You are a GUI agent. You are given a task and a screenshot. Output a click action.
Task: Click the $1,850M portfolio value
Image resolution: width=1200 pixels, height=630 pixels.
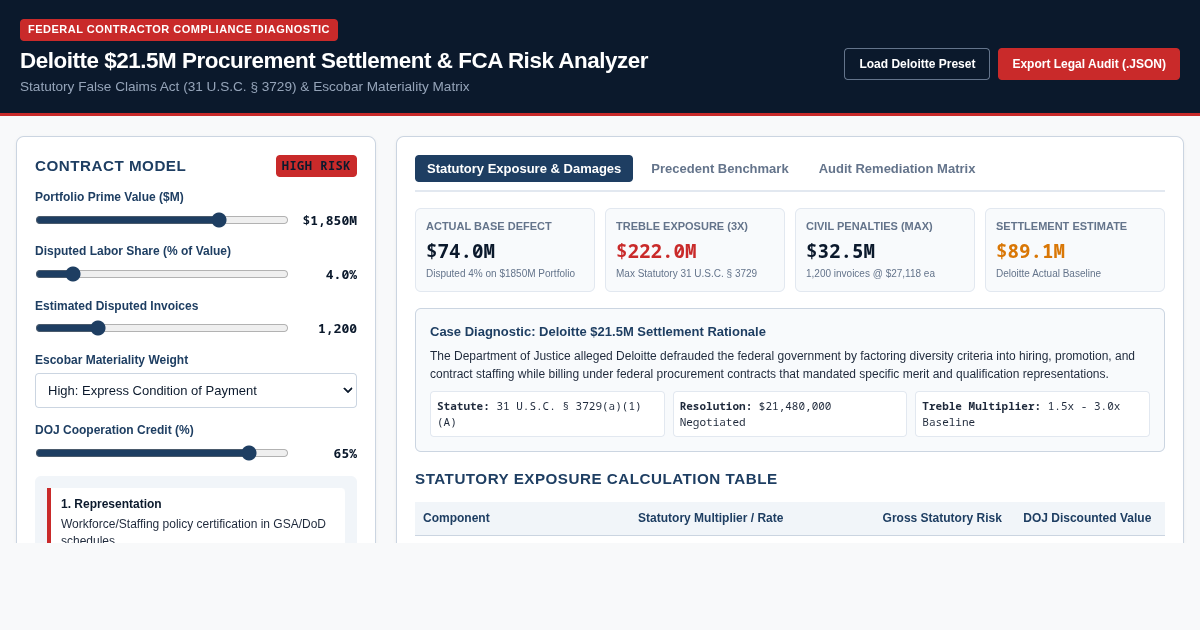[x=329, y=220]
